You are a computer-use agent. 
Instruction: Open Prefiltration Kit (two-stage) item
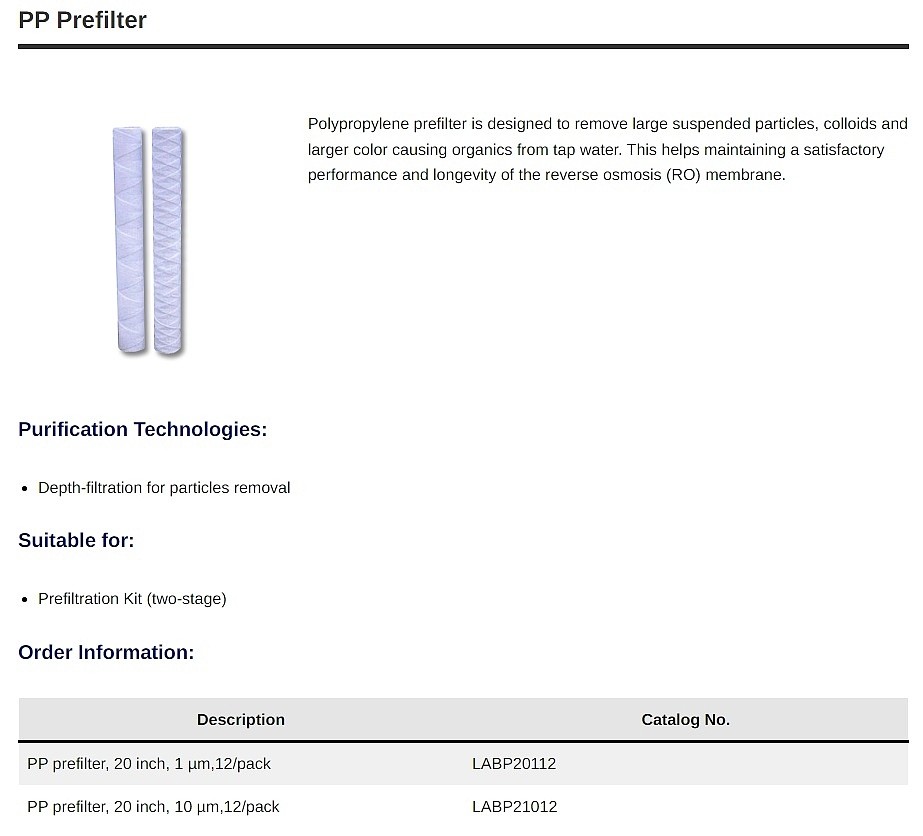tap(132, 599)
